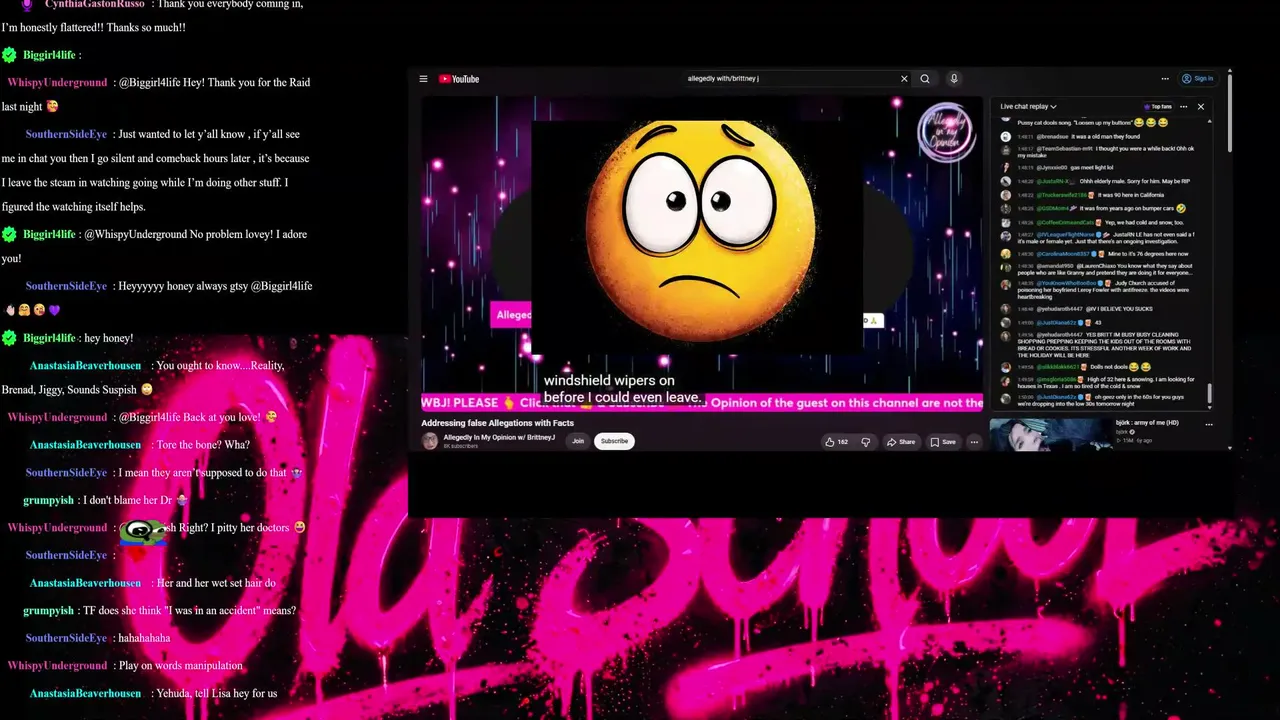The width and height of the screenshot is (1280, 720).
Task: Play the 'björk : army of me' recommended thumbnail
Action: point(1050,434)
